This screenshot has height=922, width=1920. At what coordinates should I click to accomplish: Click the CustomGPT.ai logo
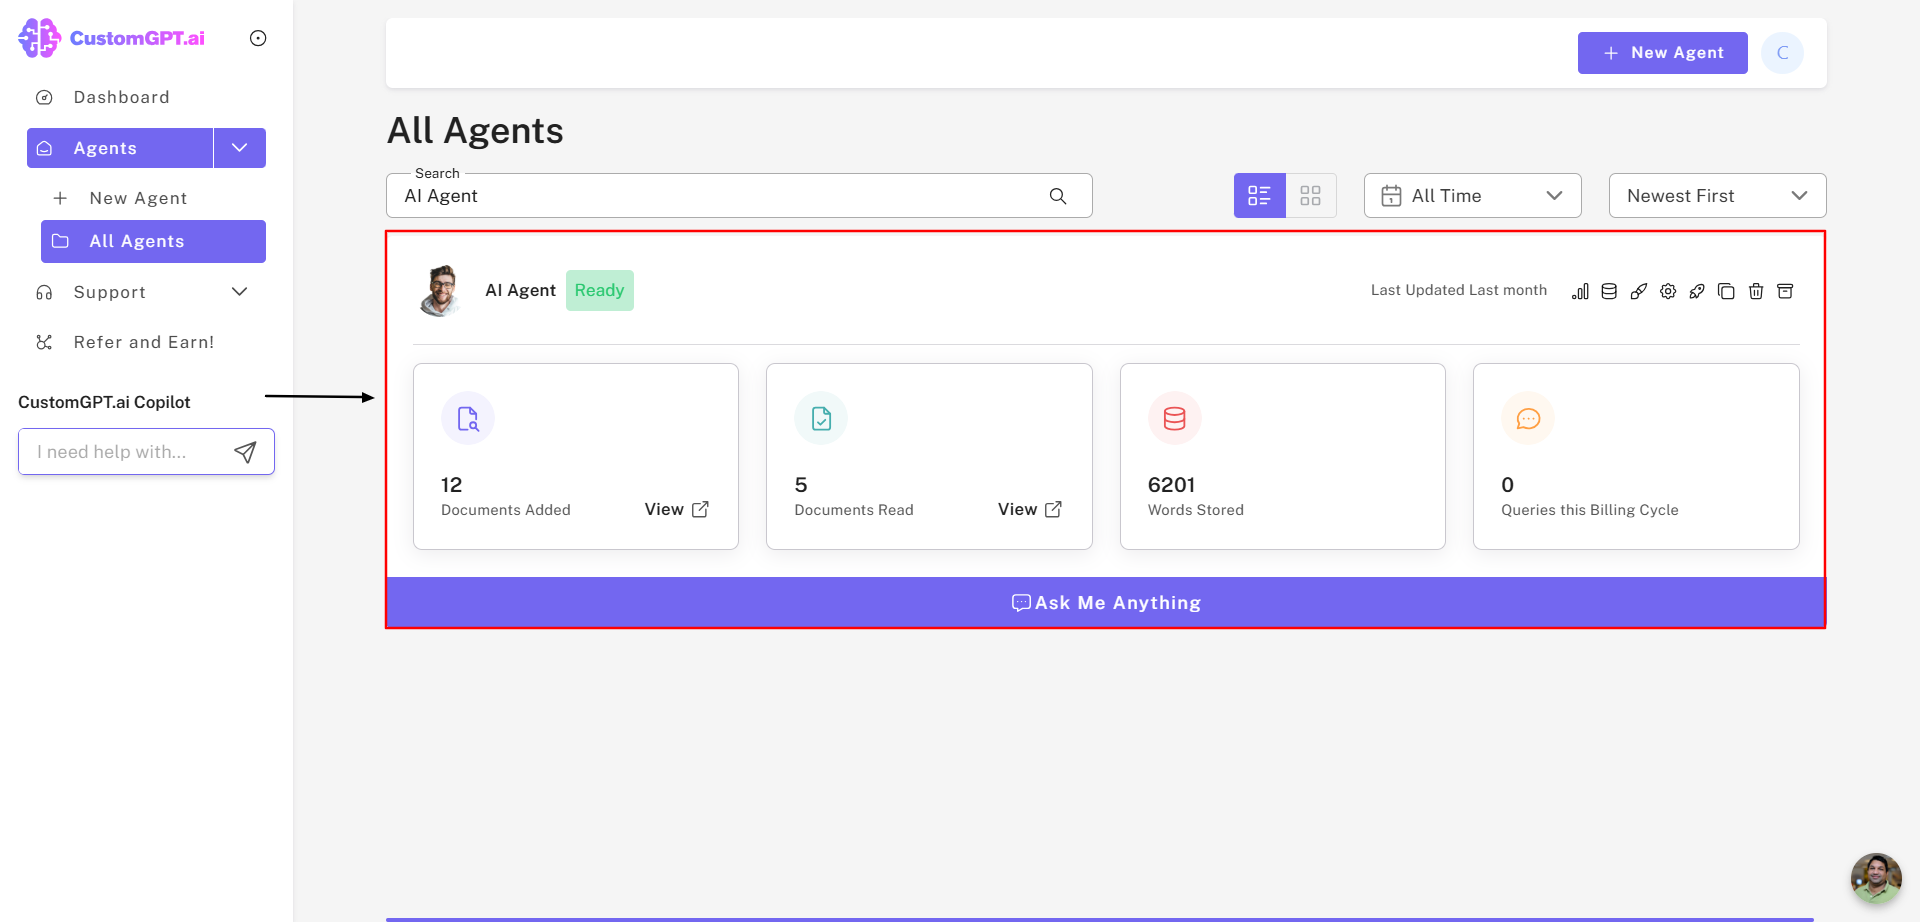tap(112, 38)
